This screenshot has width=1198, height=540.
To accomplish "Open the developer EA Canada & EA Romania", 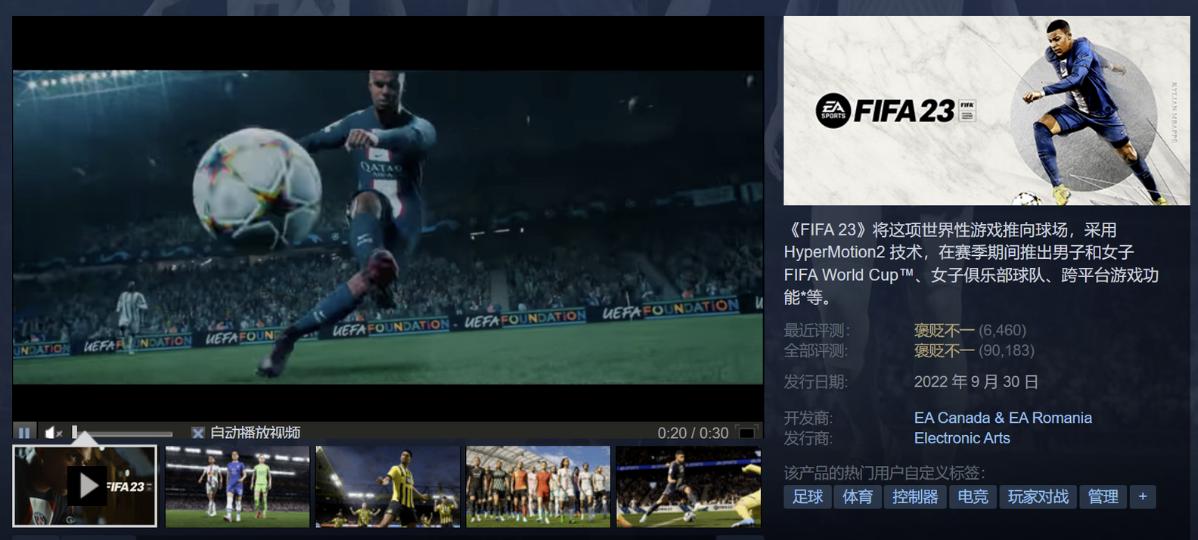I will (1002, 418).
